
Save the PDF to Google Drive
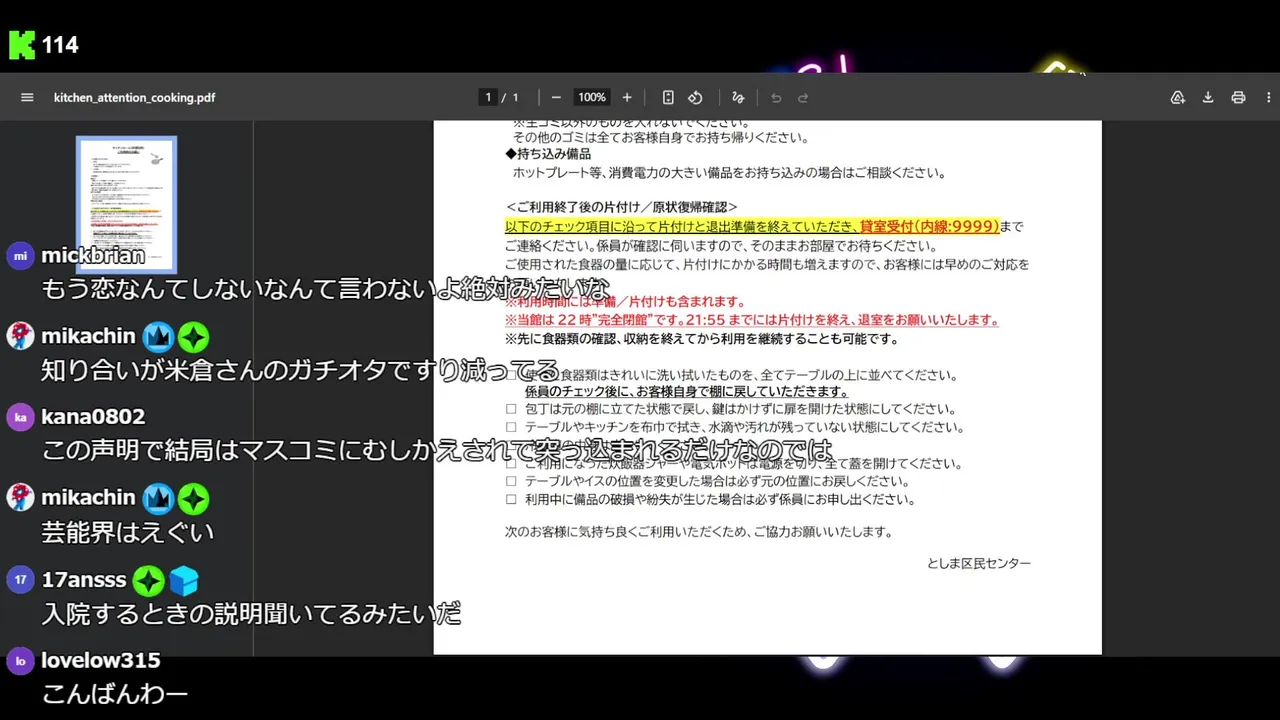tap(1178, 97)
